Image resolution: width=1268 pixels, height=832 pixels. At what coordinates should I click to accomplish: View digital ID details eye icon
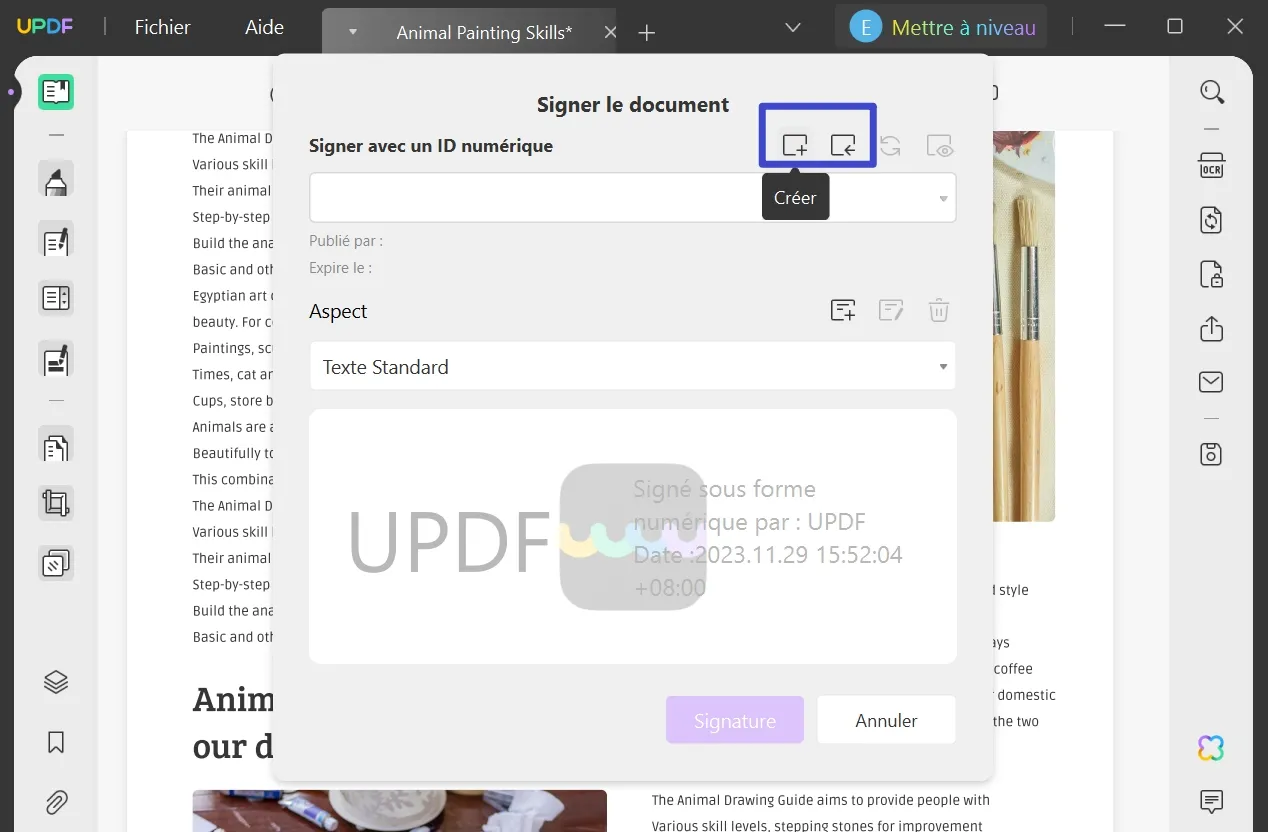click(x=940, y=146)
